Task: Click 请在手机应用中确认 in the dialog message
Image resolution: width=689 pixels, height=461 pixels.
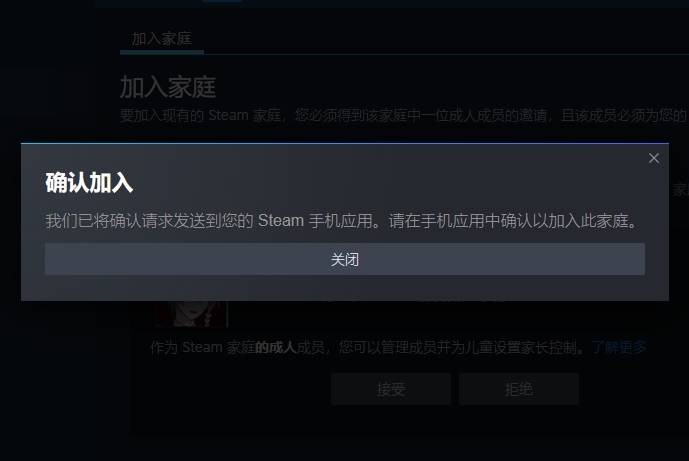Action: [460, 220]
